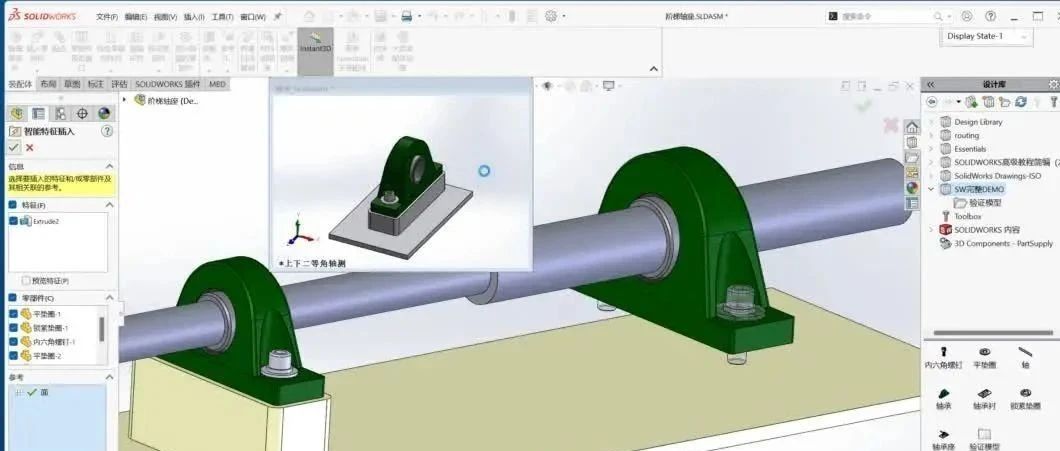Image resolution: width=1060 pixels, height=451 pixels.
Task: Click the search commands input field
Action: [x=886, y=16]
